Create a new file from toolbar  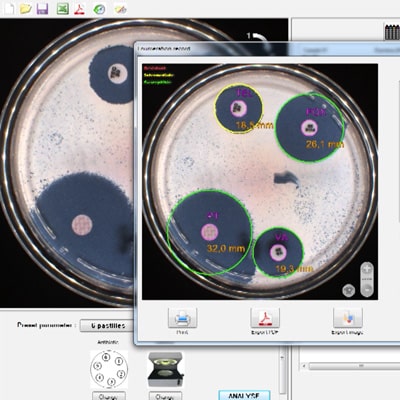coord(8,8)
